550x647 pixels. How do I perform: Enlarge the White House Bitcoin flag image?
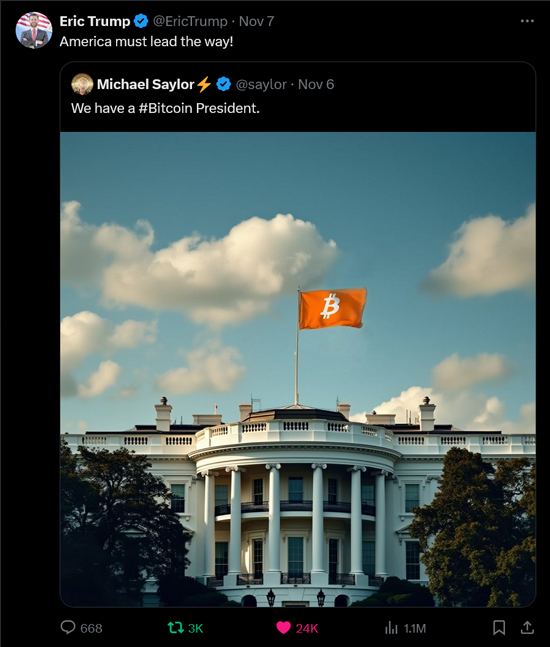click(298, 369)
